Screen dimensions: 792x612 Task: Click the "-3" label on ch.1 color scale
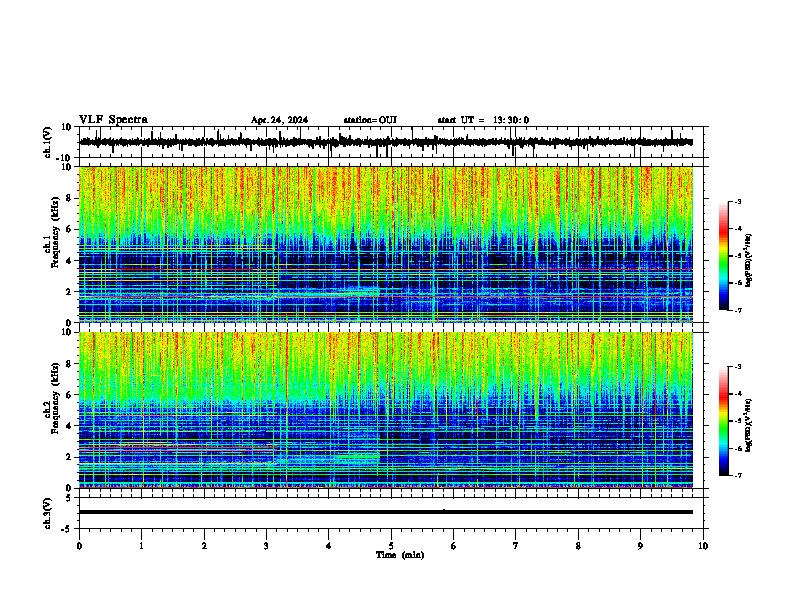[738, 201]
